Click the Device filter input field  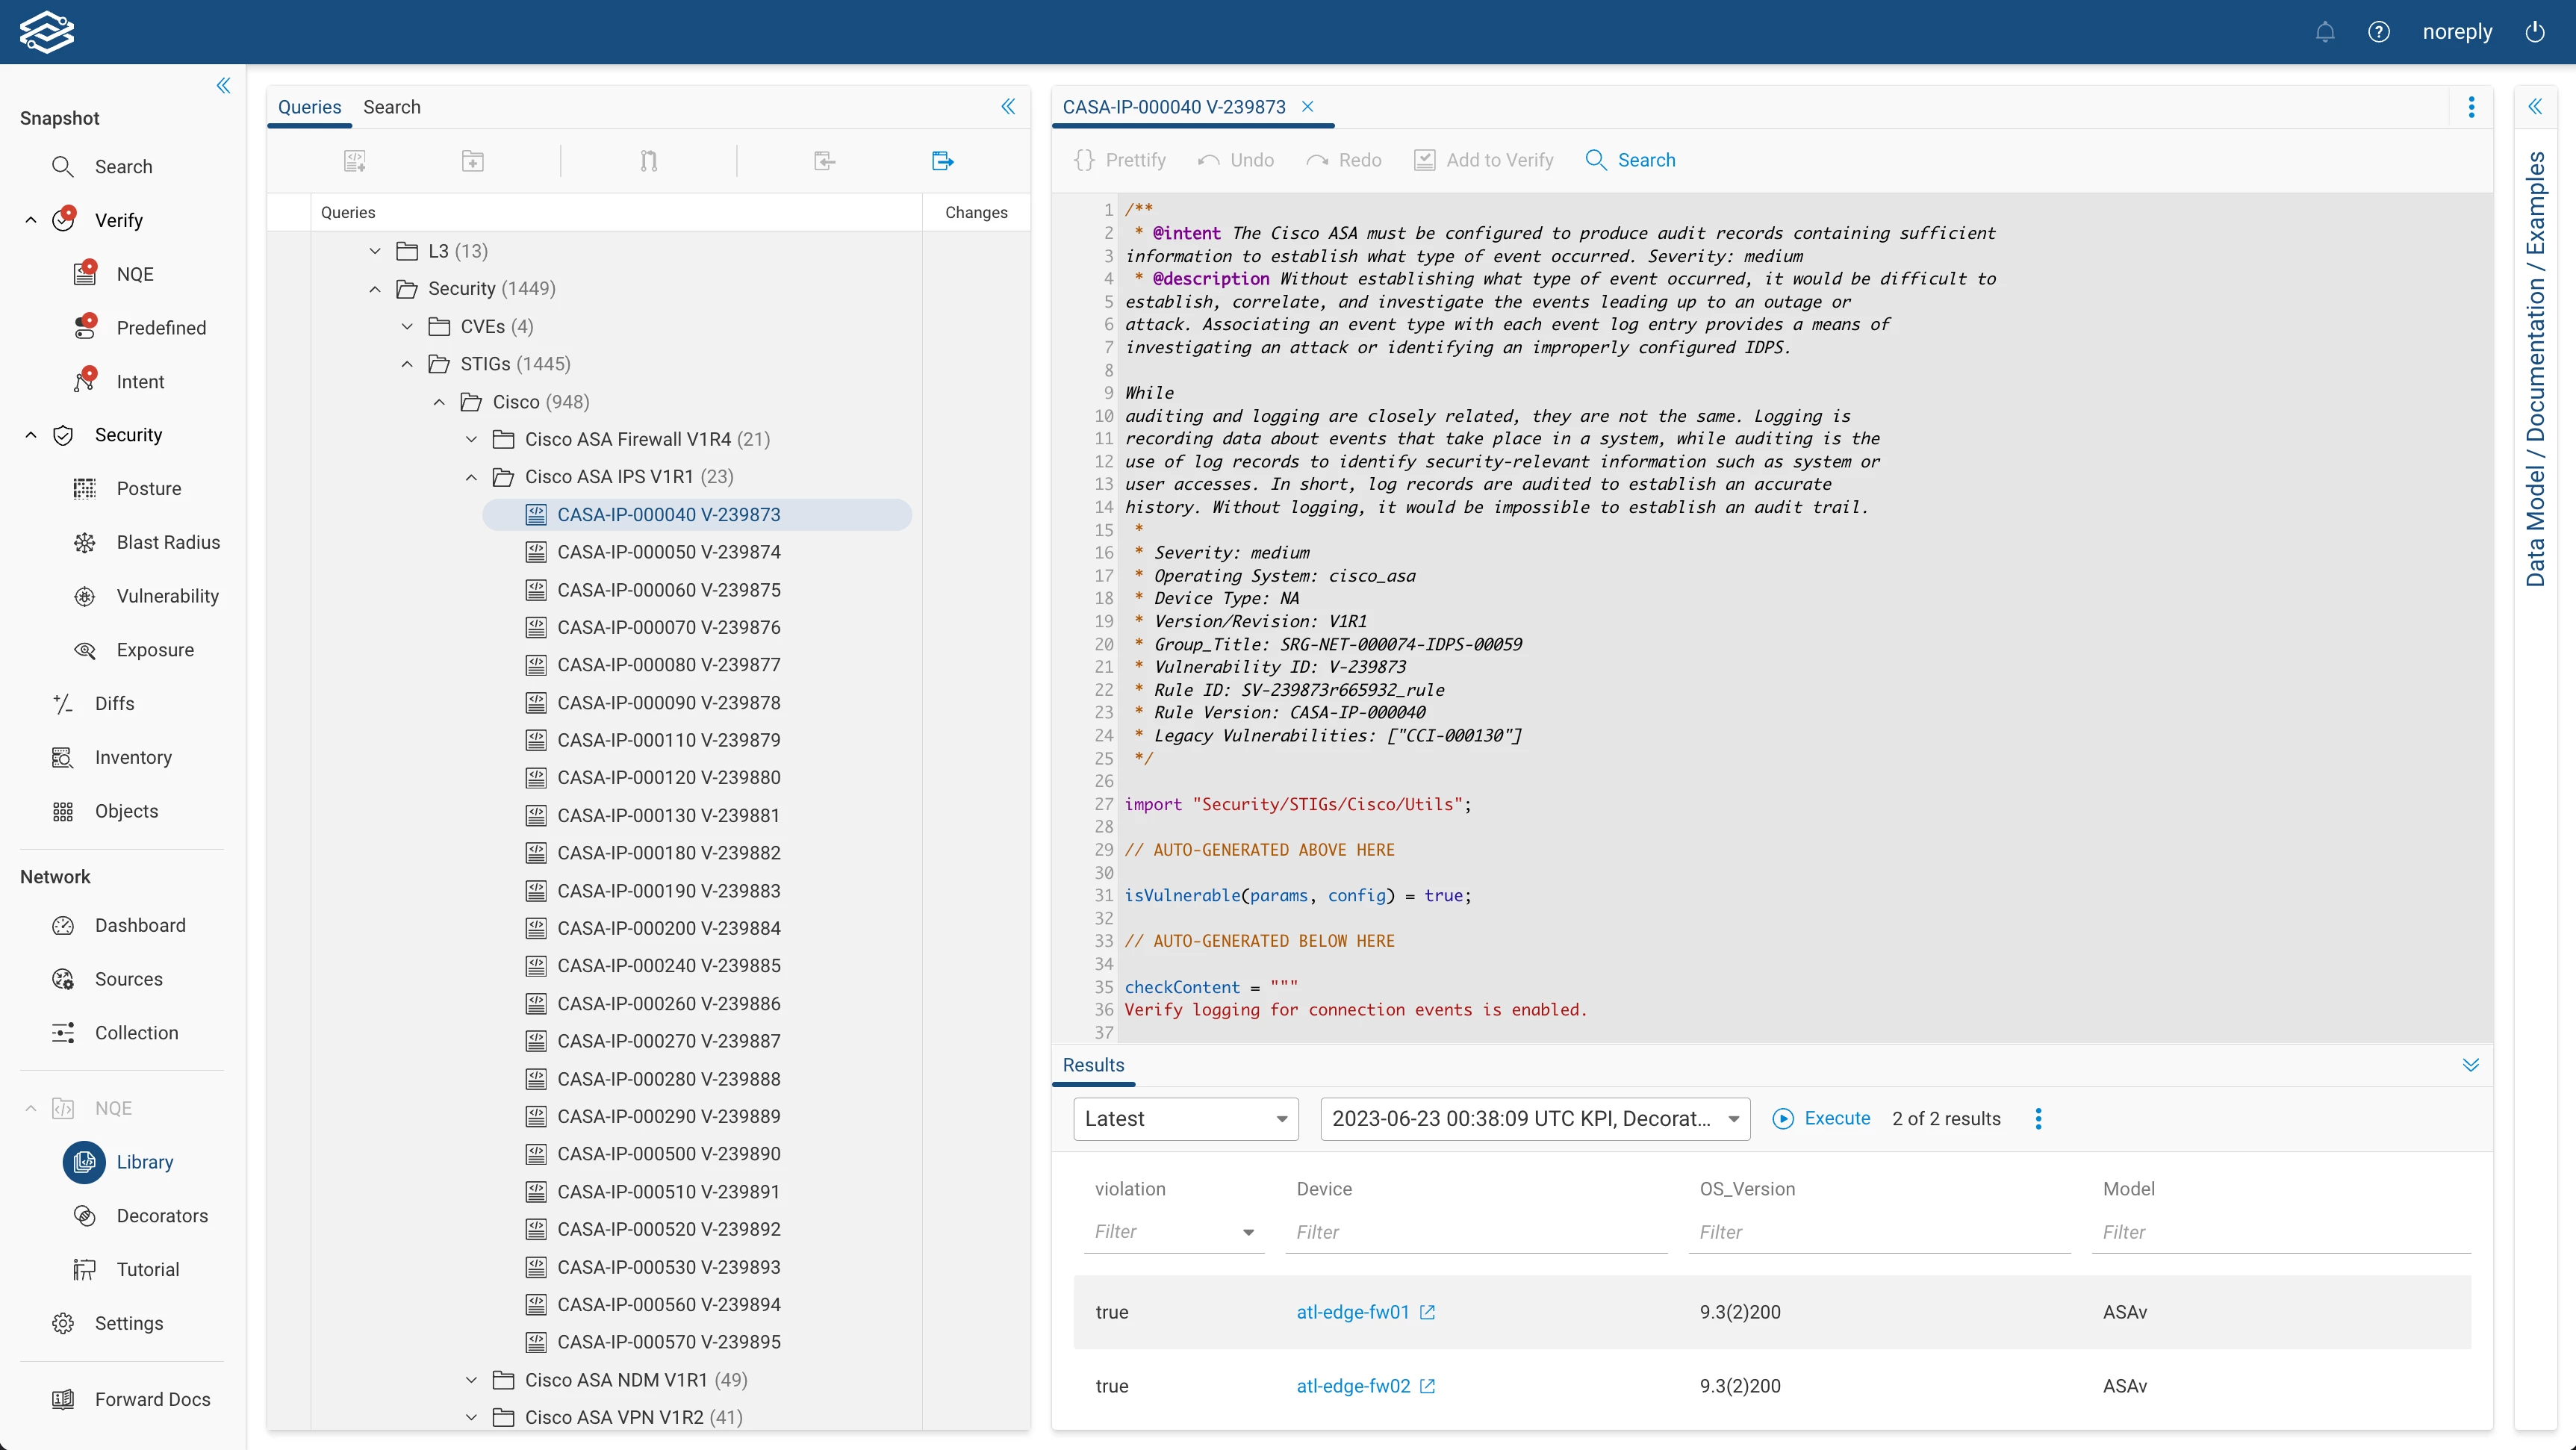coord(1475,1232)
